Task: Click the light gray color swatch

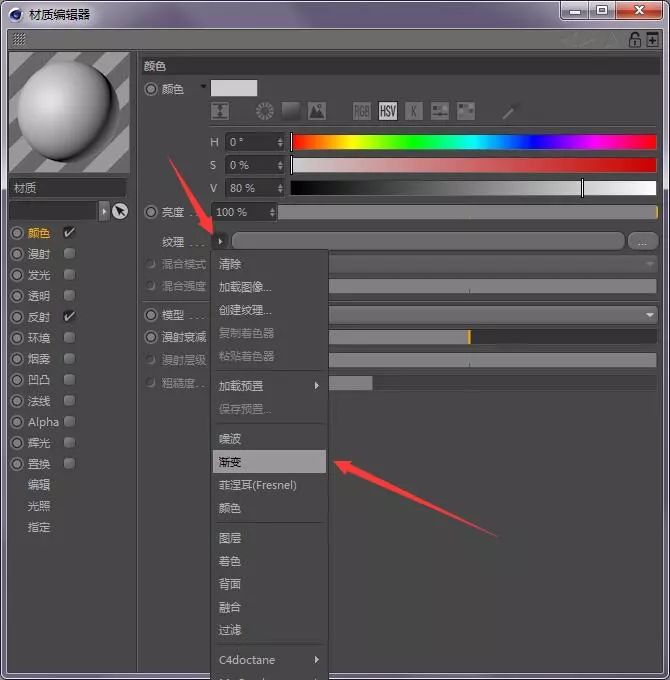Action: click(x=234, y=88)
